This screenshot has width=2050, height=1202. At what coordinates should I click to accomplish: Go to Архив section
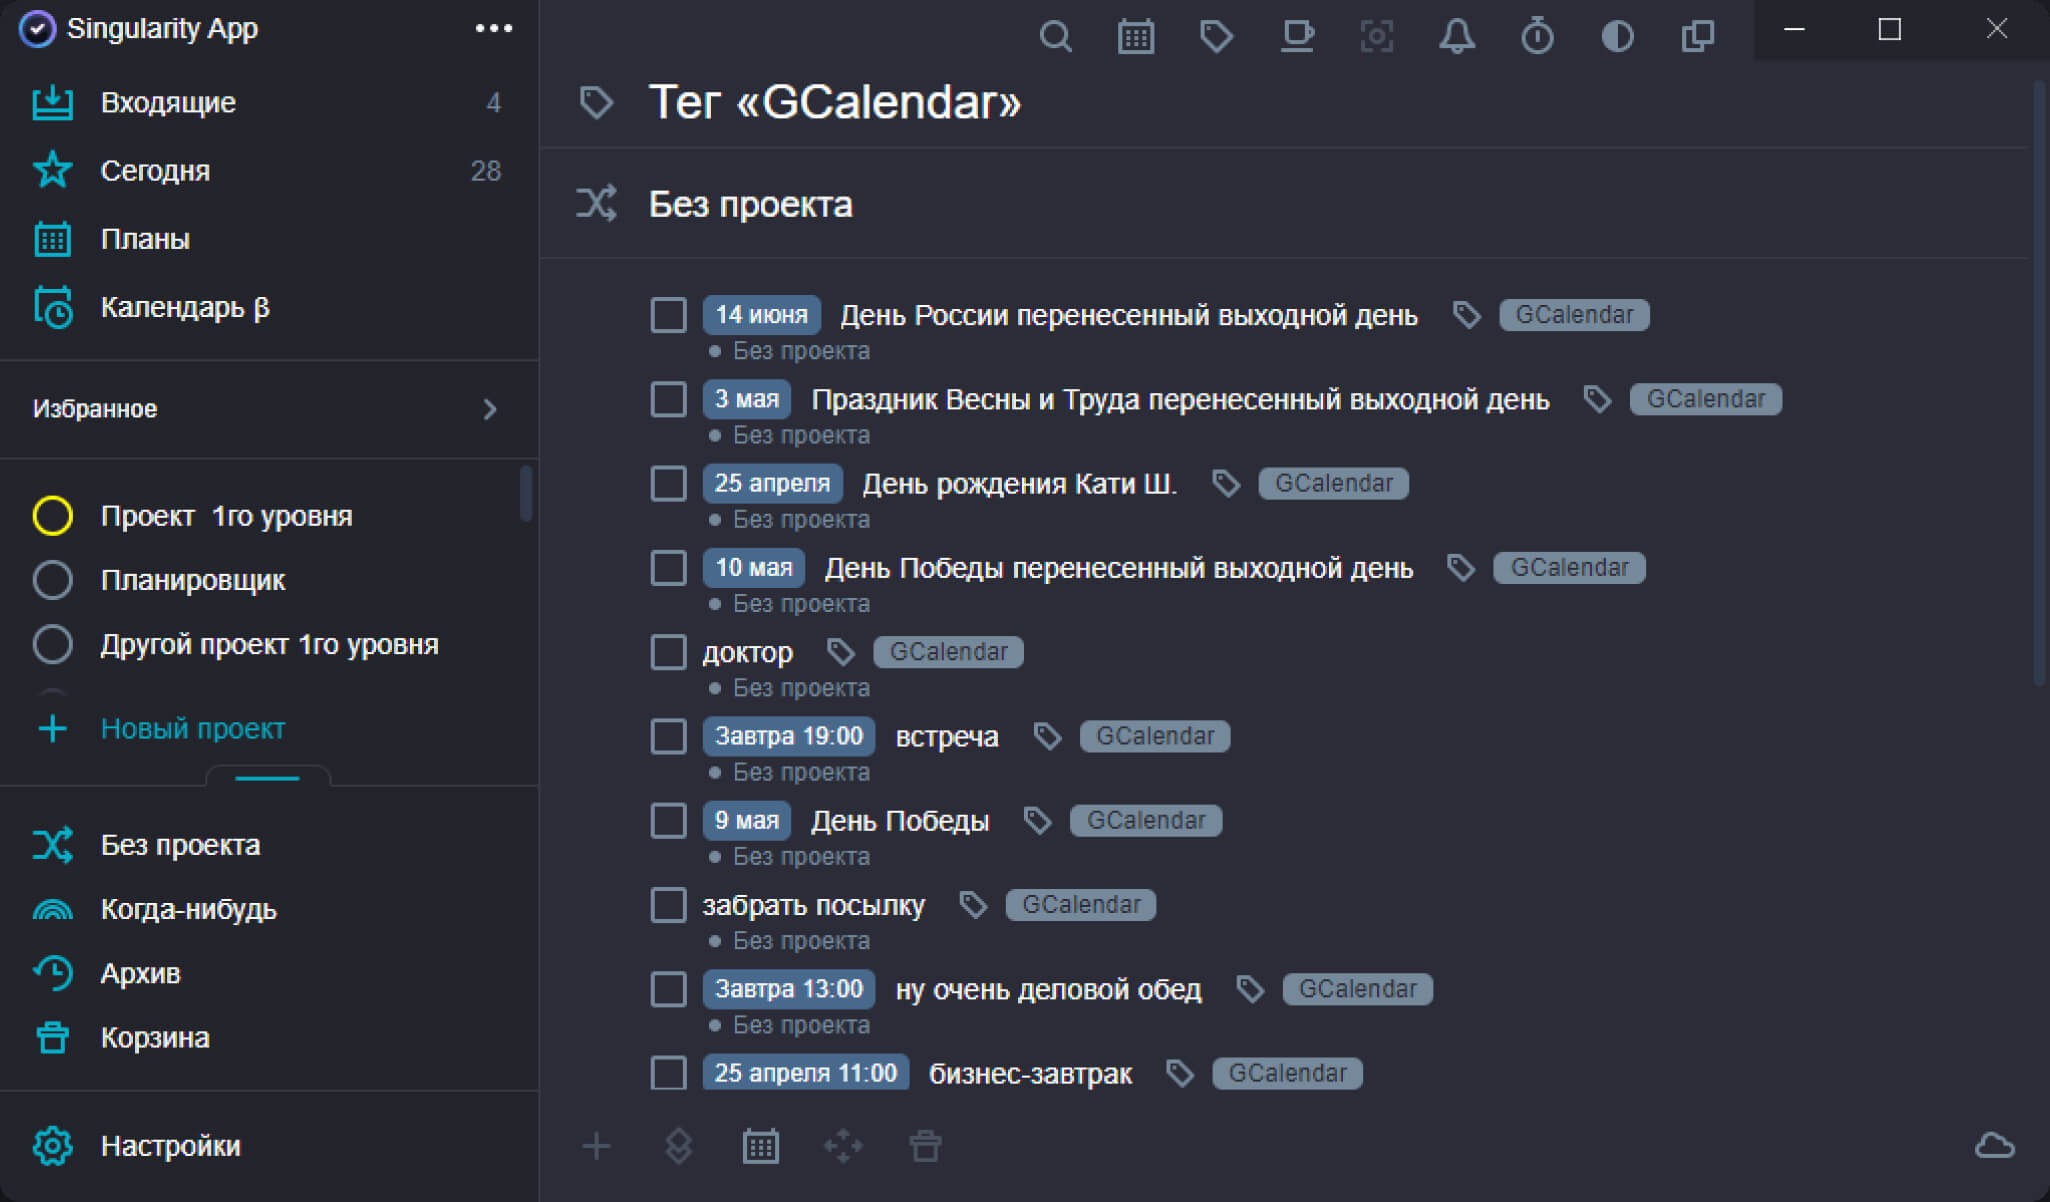(x=140, y=973)
